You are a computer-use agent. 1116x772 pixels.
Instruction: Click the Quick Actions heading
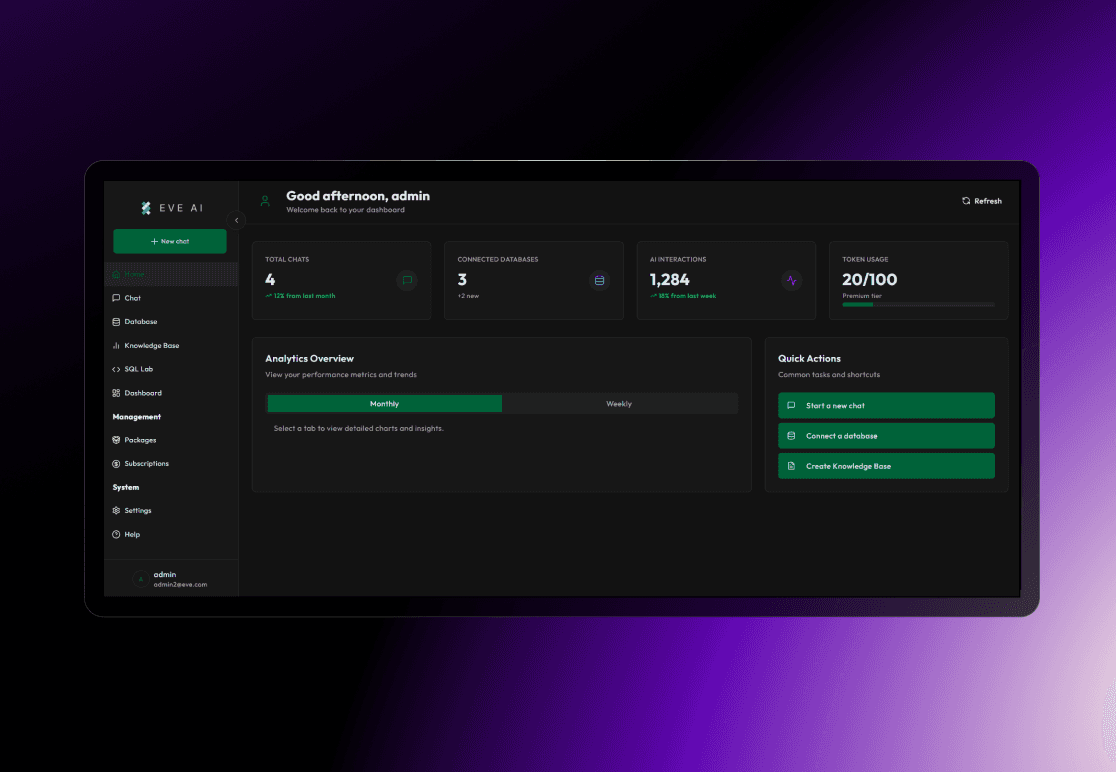coord(809,359)
